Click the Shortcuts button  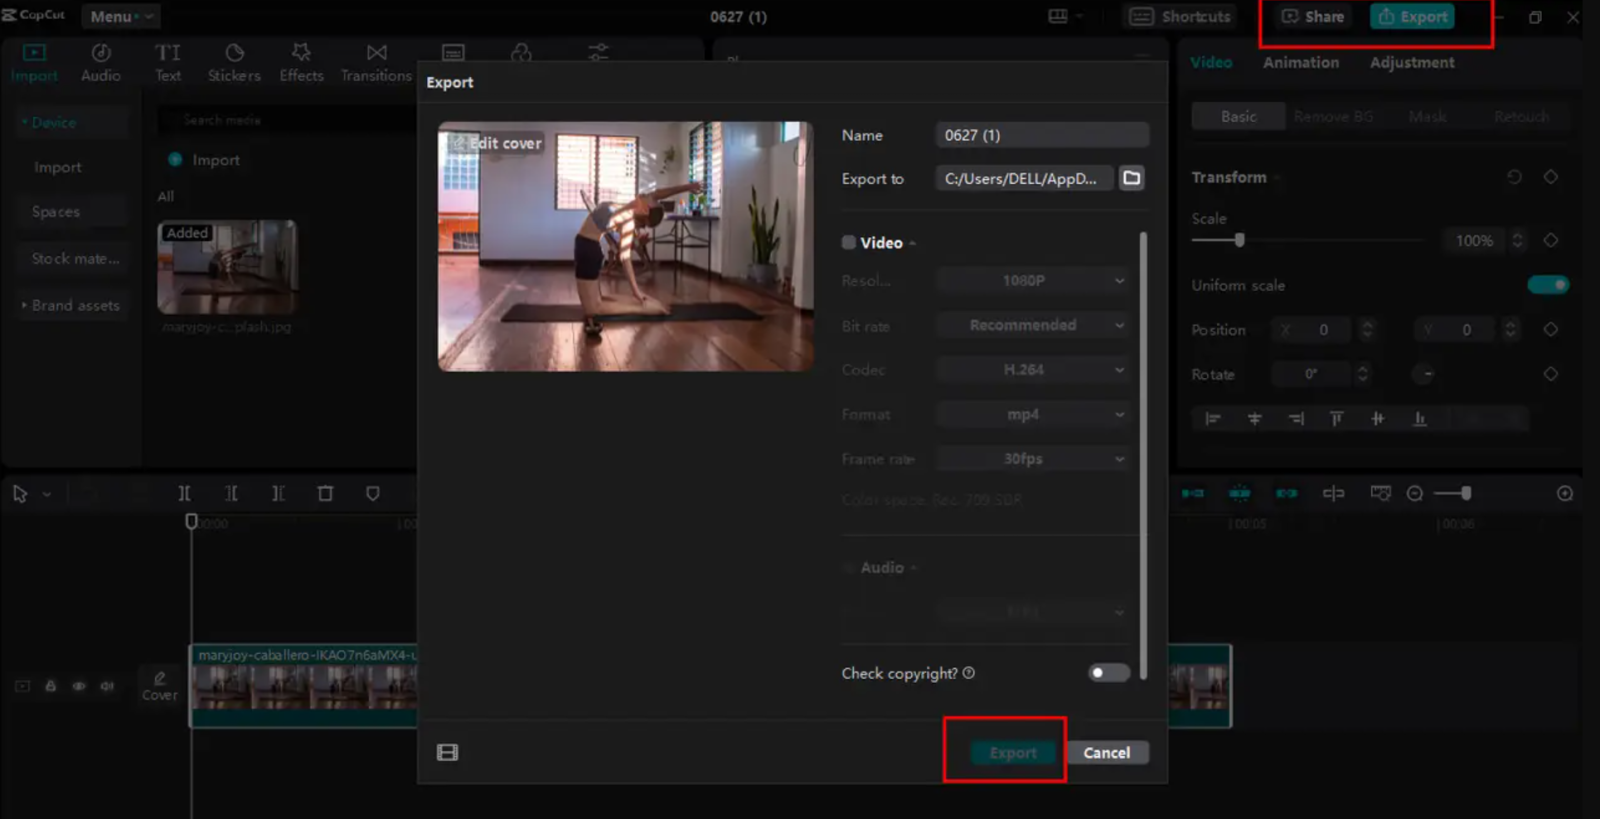coord(1181,16)
